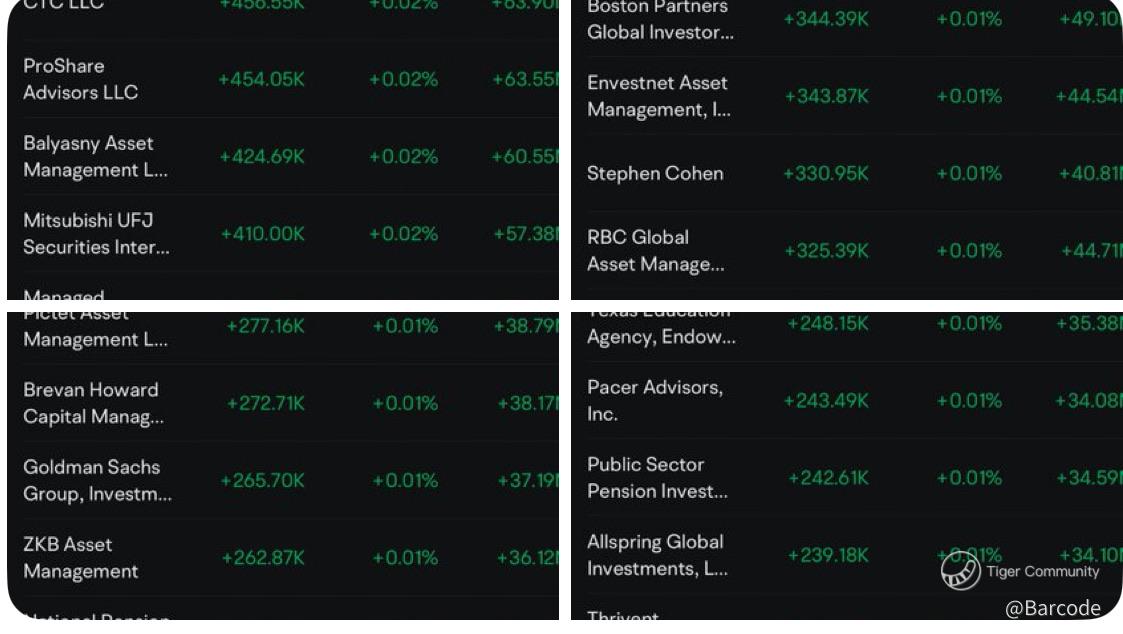
Task: Select Envestnet Asset Management row
Action: (x=657, y=97)
